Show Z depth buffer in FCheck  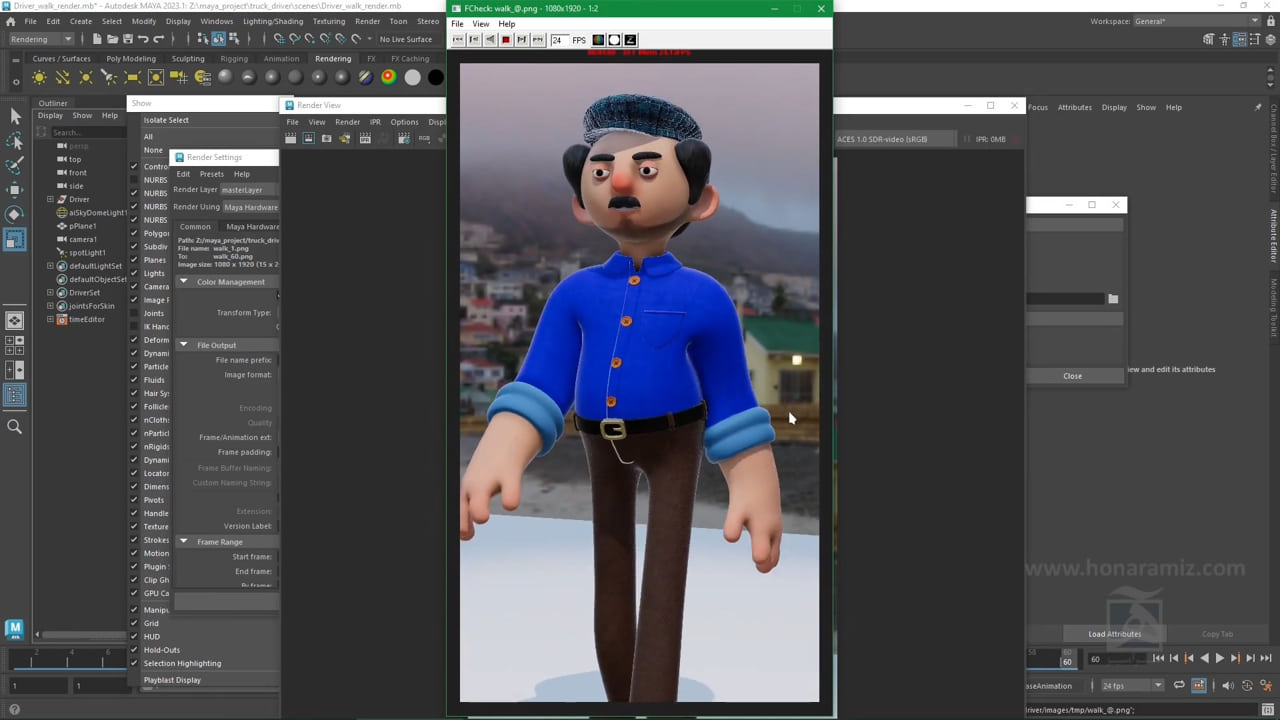[x=630, y=40]
